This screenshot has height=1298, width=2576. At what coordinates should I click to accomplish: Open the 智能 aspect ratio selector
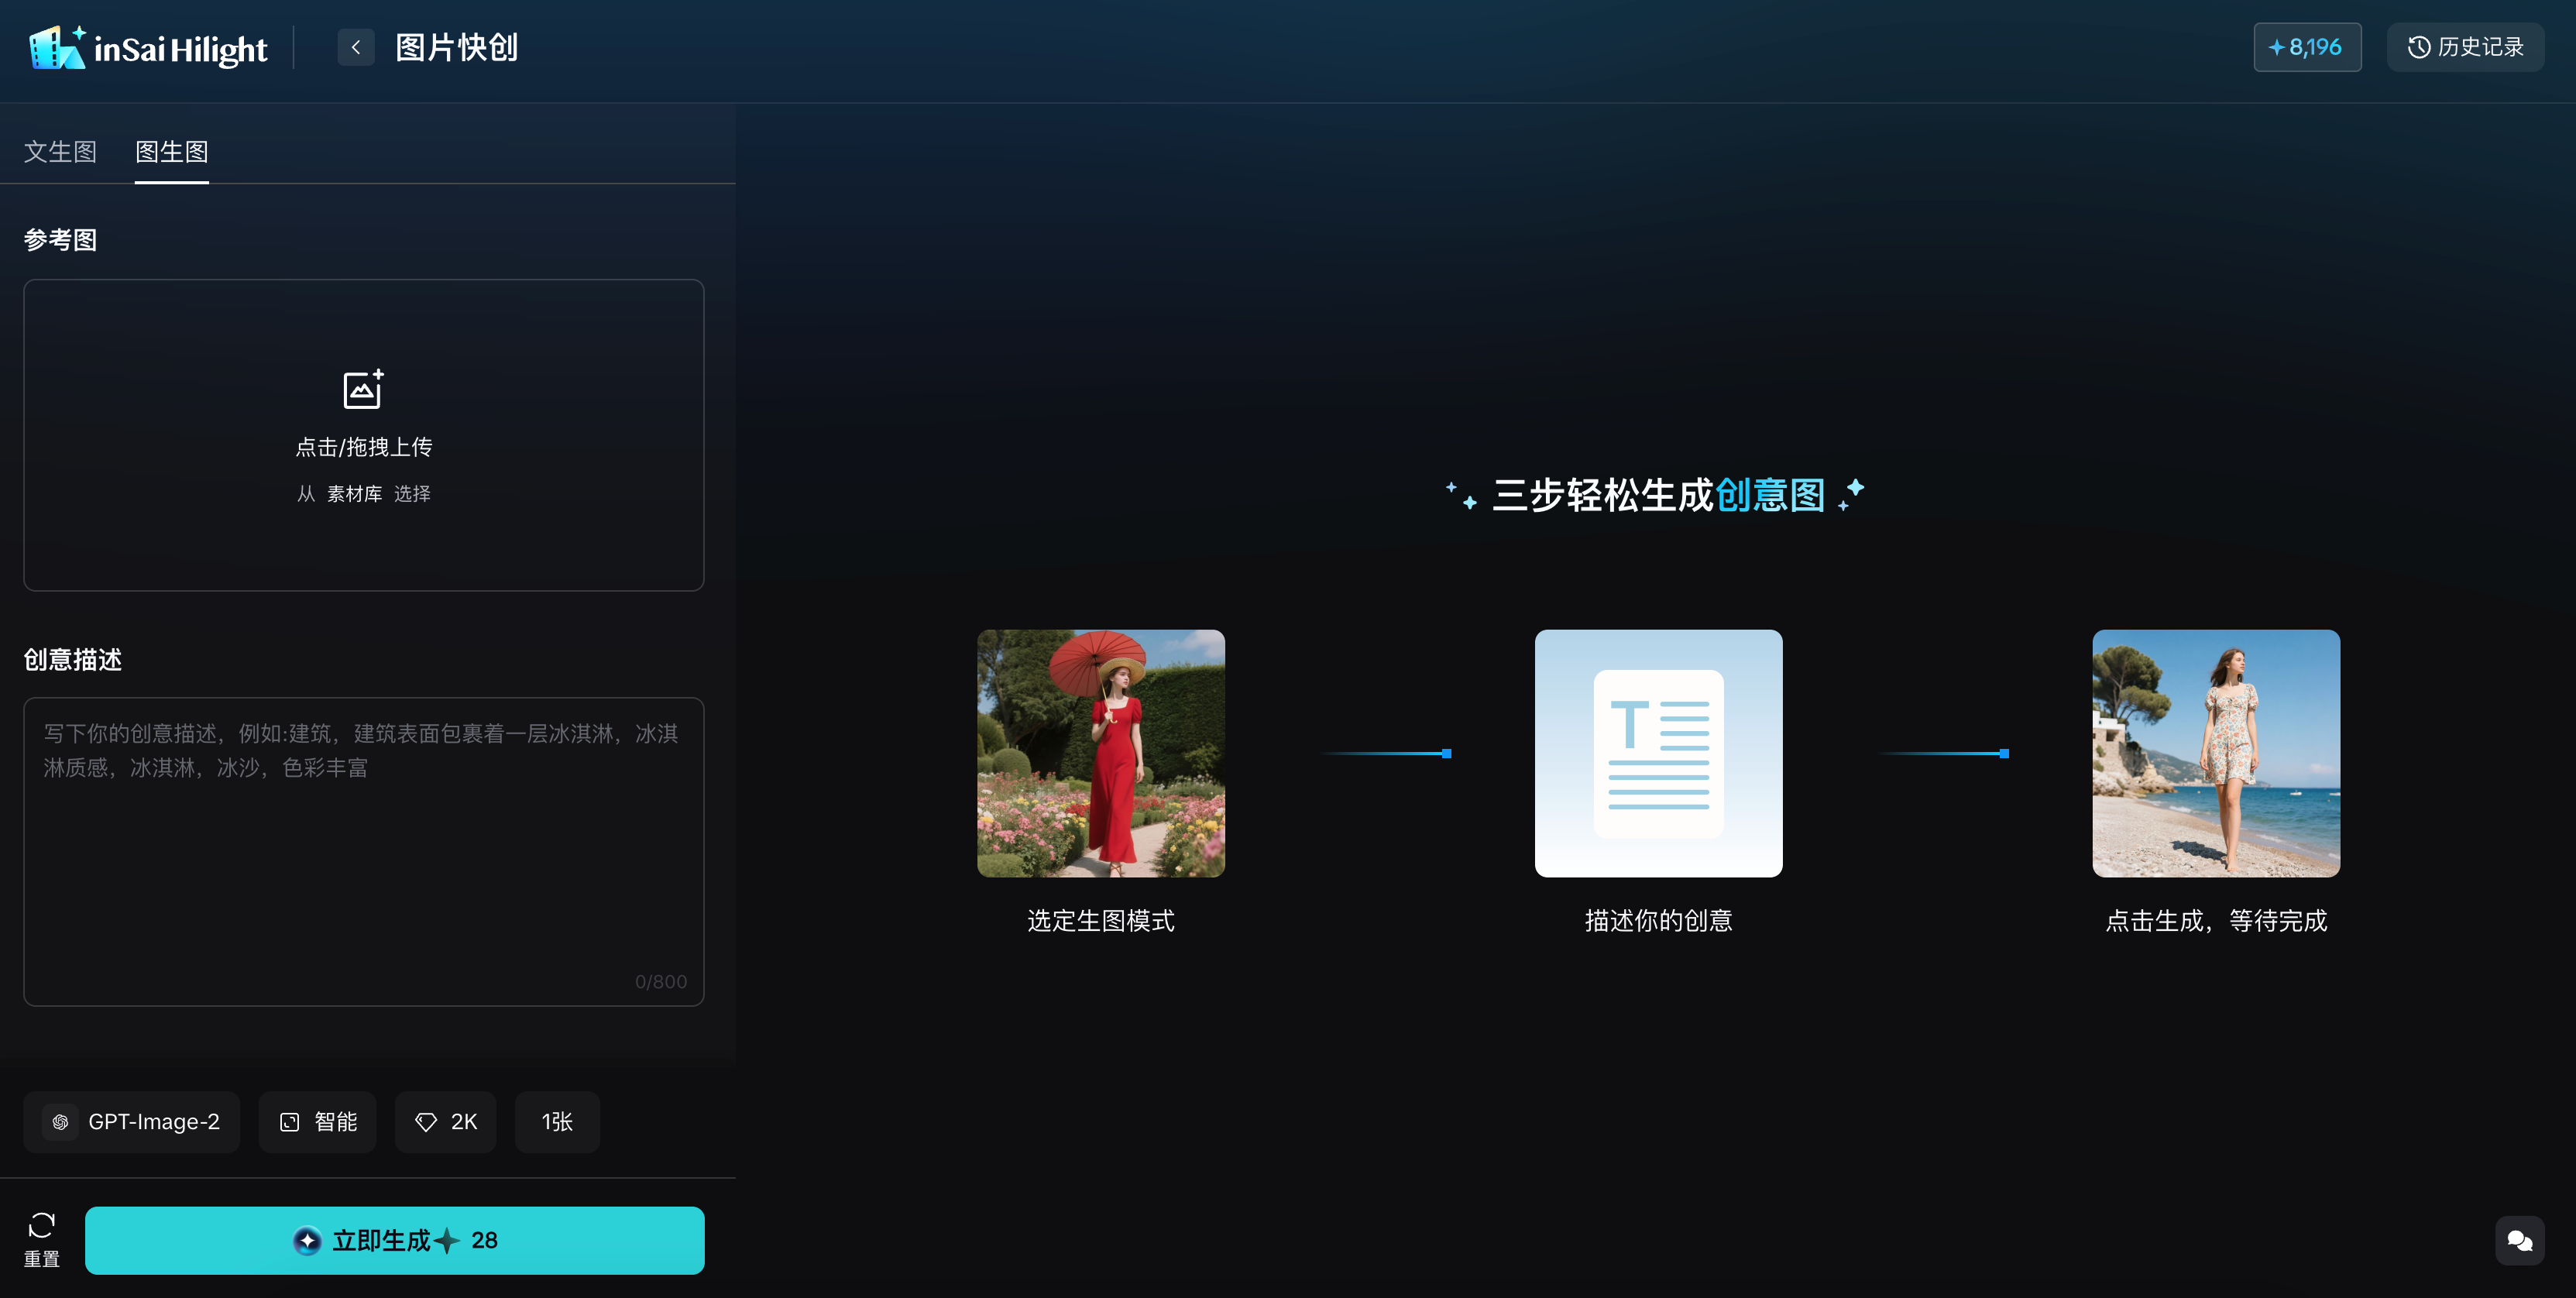pos(318,1122)
